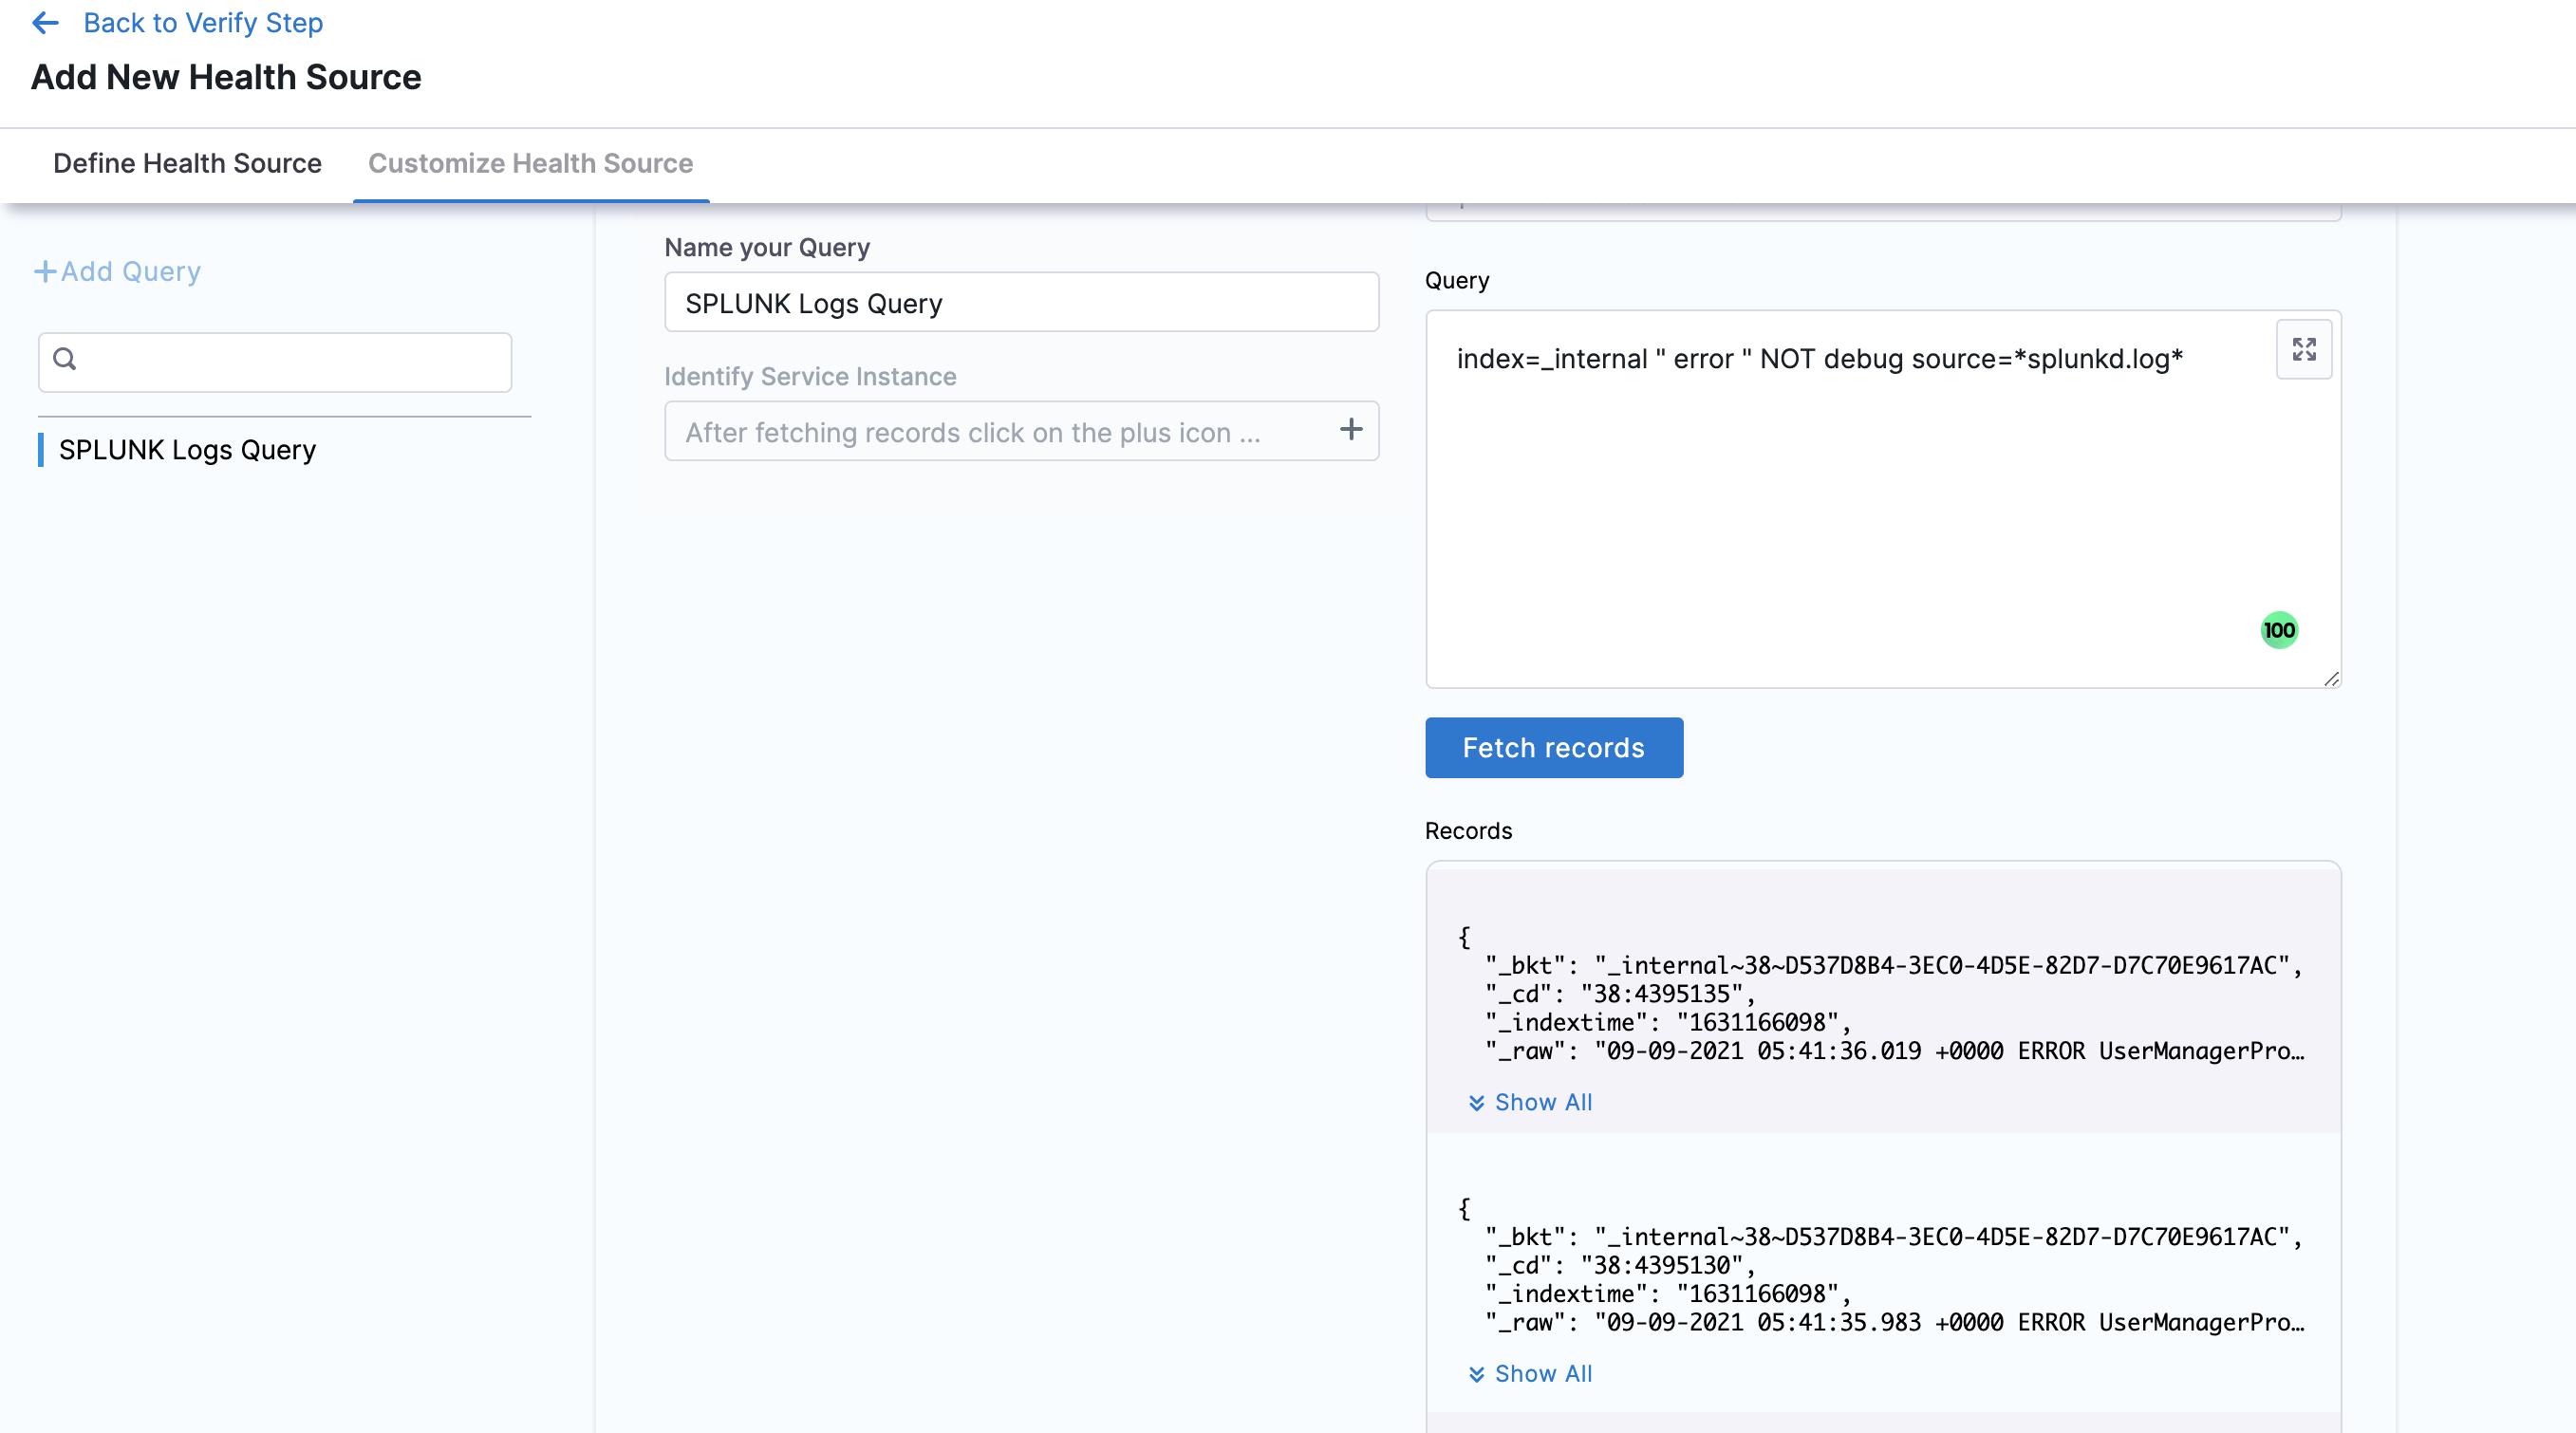
Task: Click the back arrow icon
Action: point(45,22)
